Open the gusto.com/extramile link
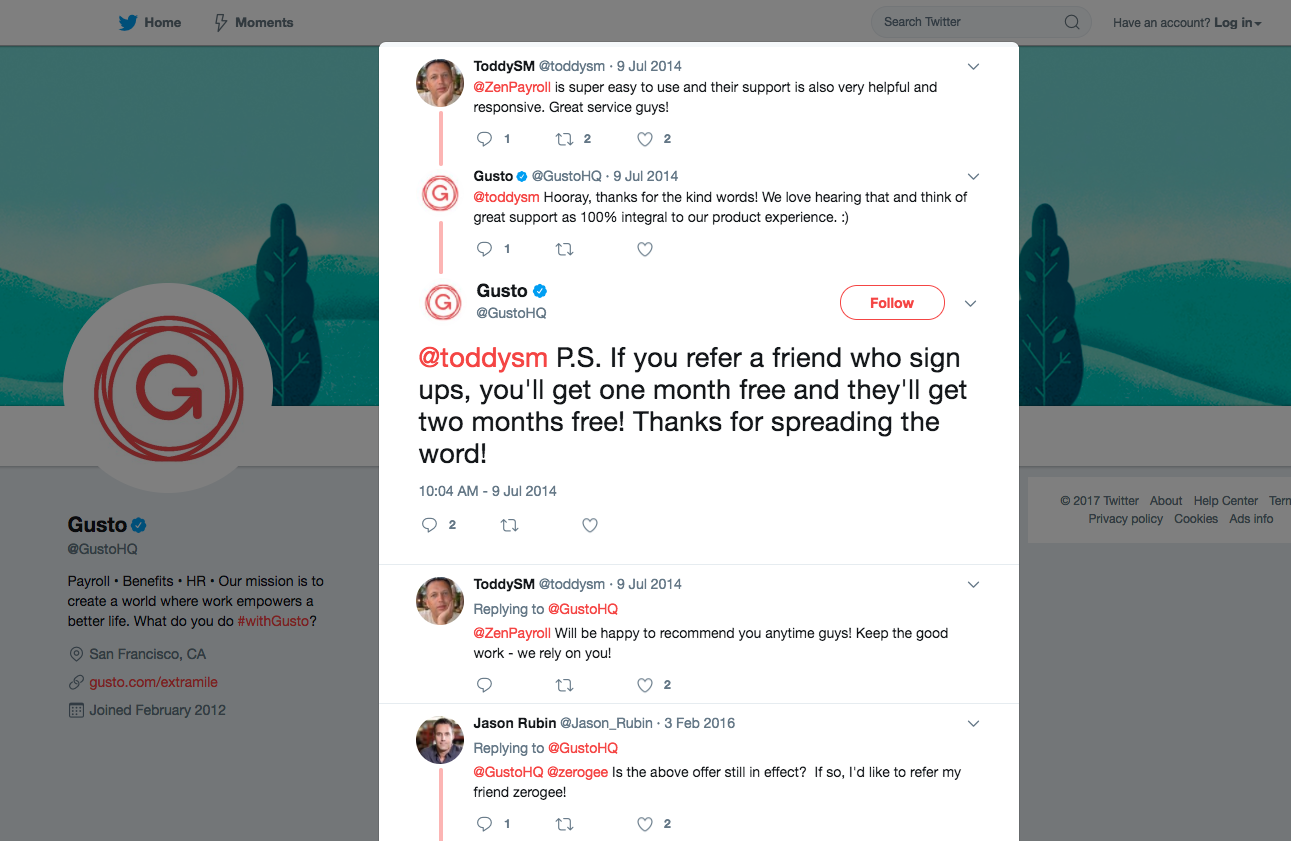Image resolution: width=1291 pixels, height=841 pixels. pyautogui.click(x=153, y=682)
